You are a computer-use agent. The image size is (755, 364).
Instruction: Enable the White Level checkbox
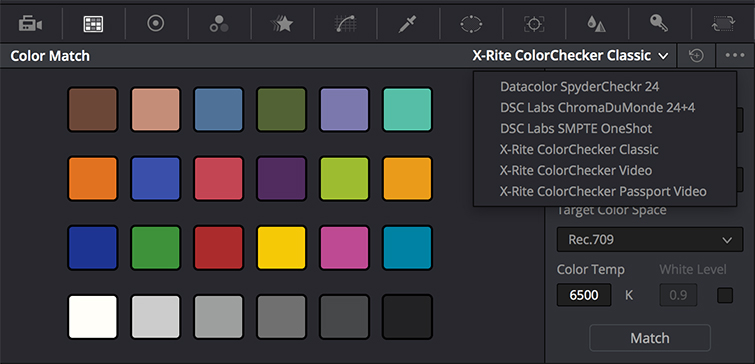click(x=725, y=295)
